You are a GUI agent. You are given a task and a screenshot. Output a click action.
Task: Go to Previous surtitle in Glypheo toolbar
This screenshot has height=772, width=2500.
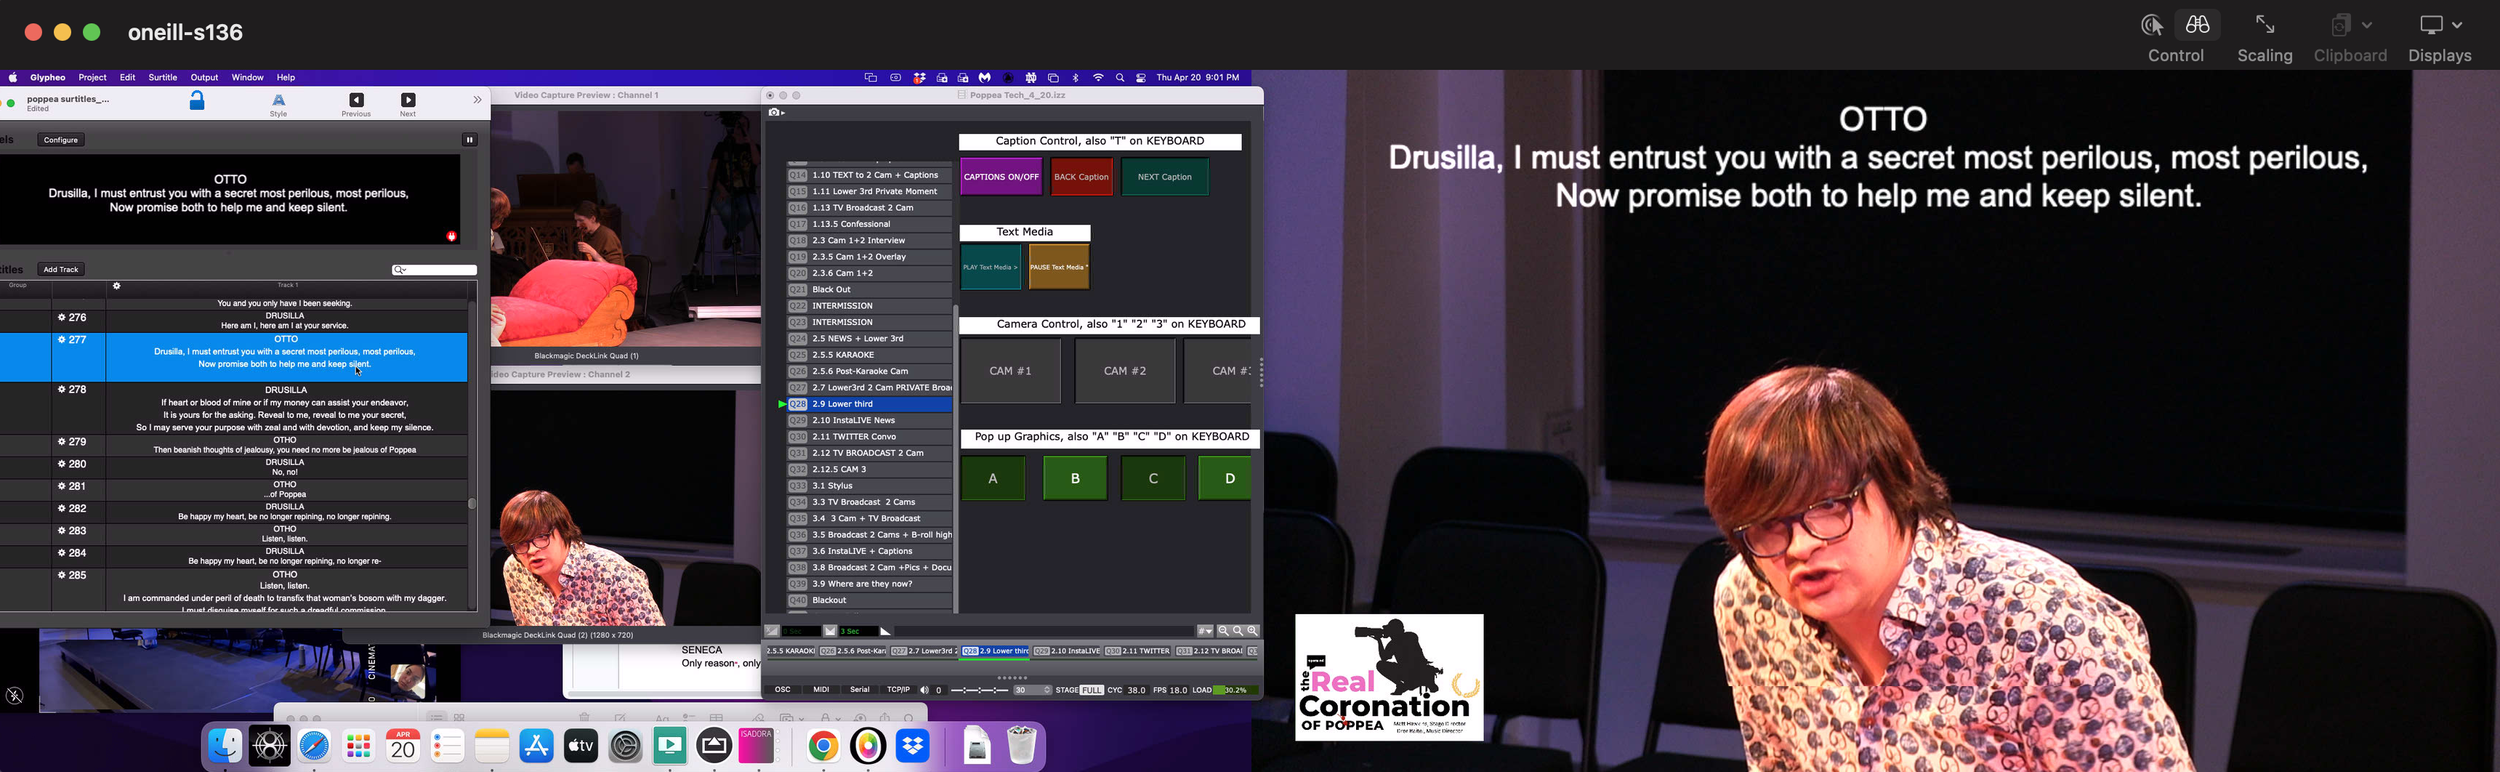(356, 104)
